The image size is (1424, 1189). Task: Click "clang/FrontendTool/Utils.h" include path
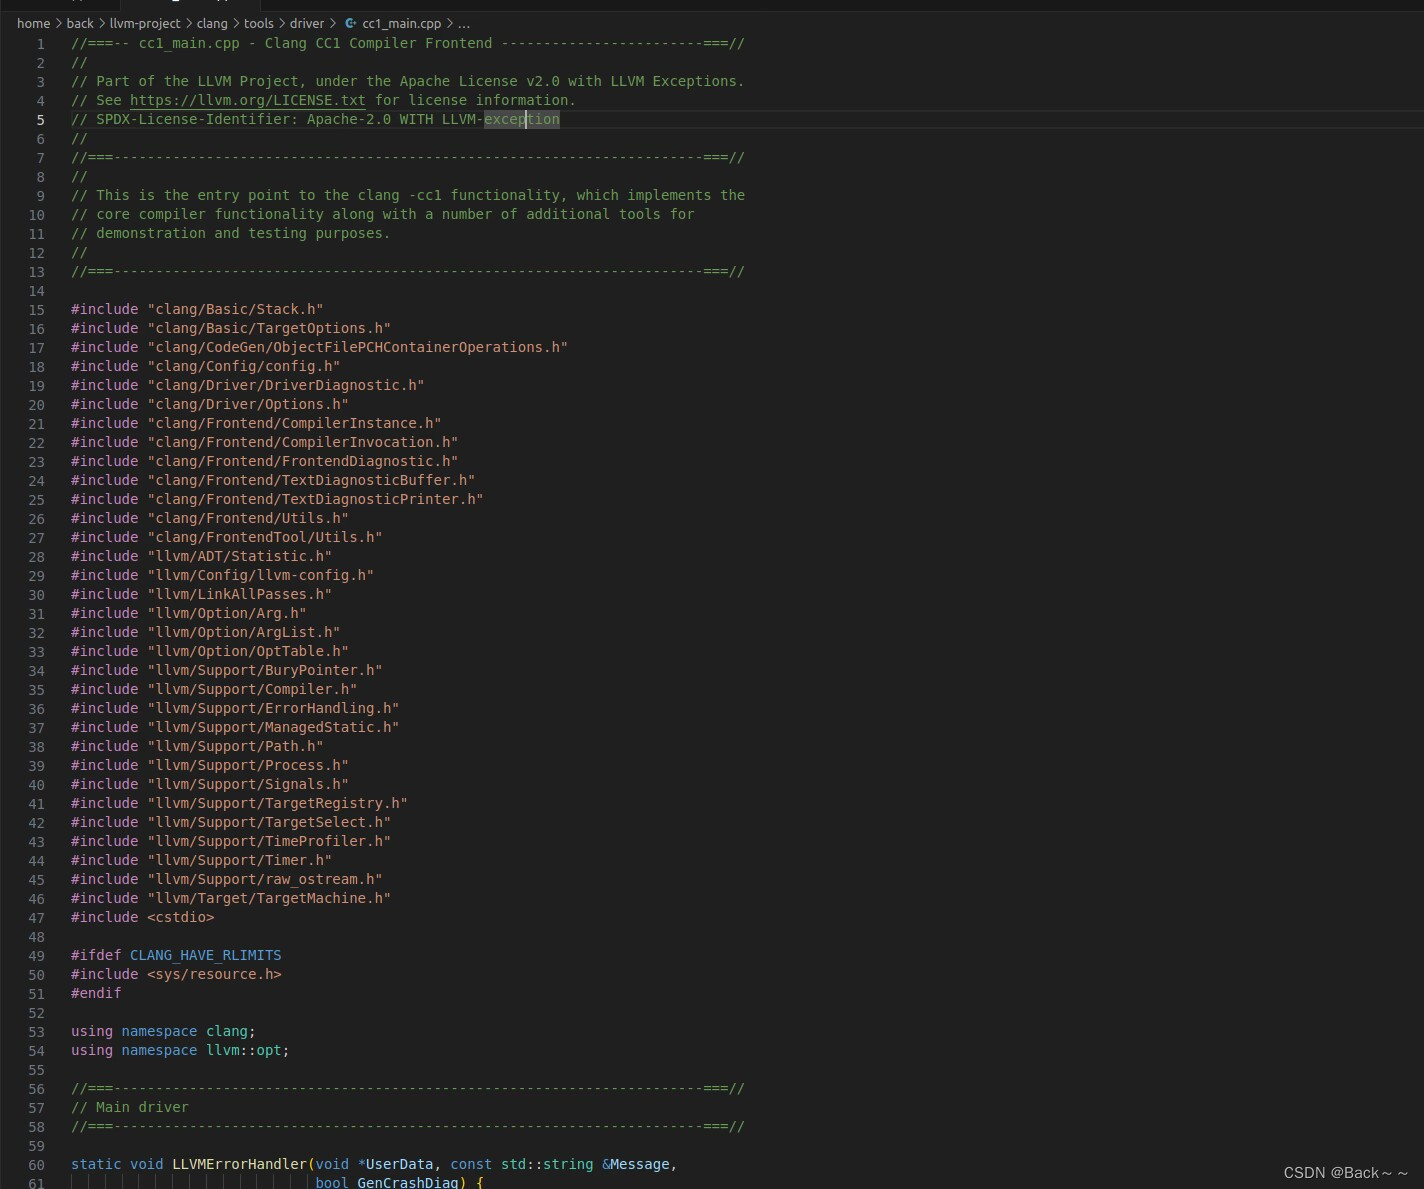pos(265,537)
